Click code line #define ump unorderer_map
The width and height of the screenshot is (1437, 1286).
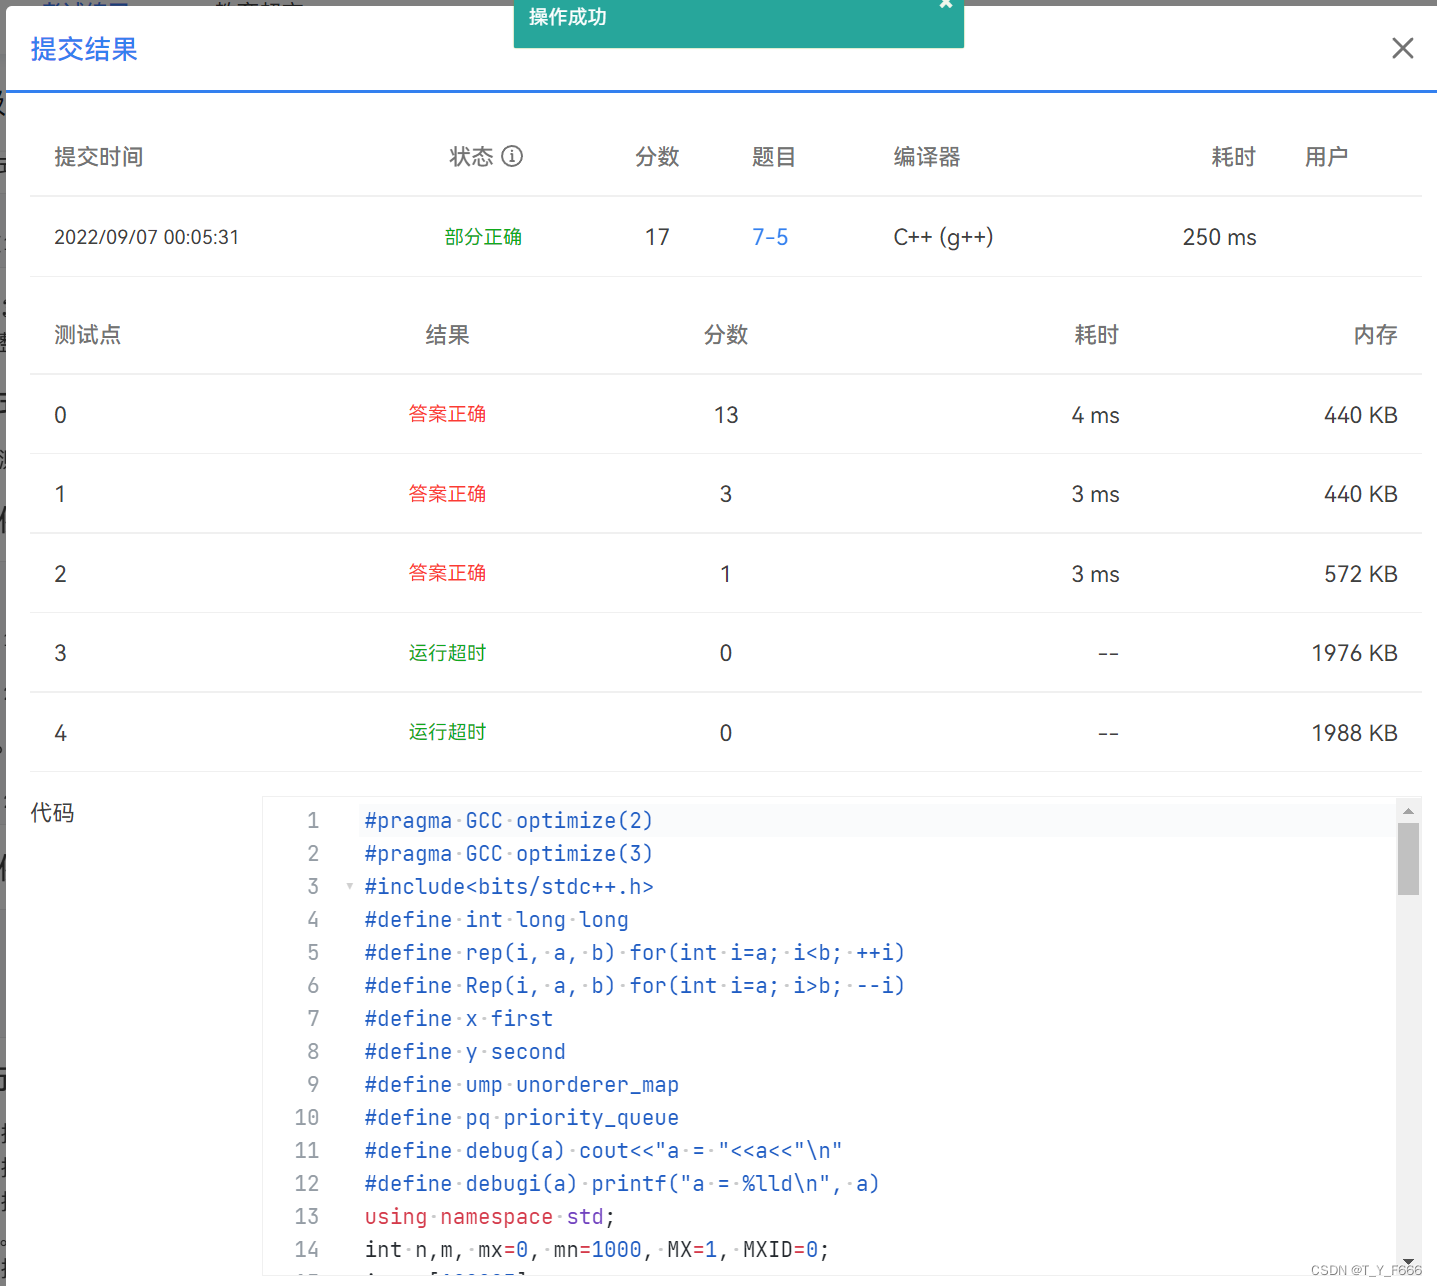522,1085
